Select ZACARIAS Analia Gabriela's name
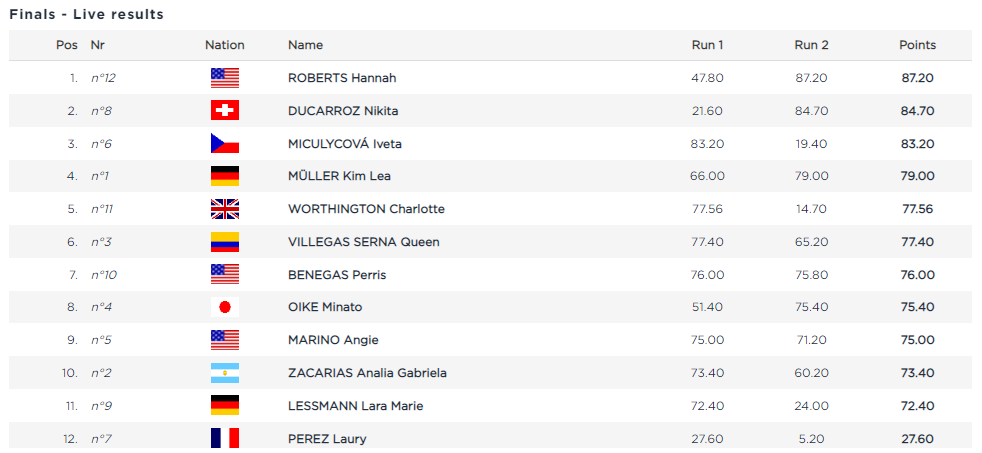982x453 pixels. point(367,373)
